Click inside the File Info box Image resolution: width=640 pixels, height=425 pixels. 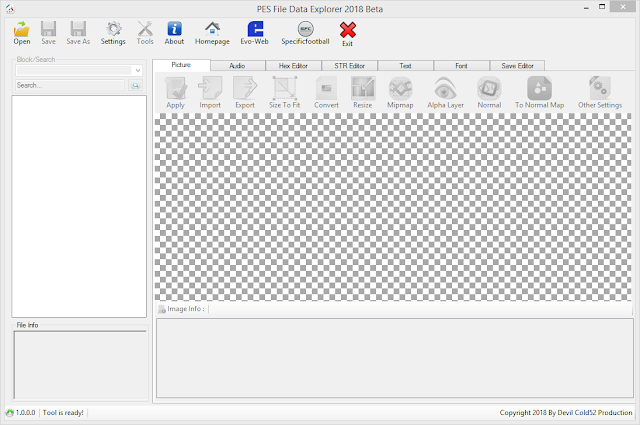[x=80, y=365]
